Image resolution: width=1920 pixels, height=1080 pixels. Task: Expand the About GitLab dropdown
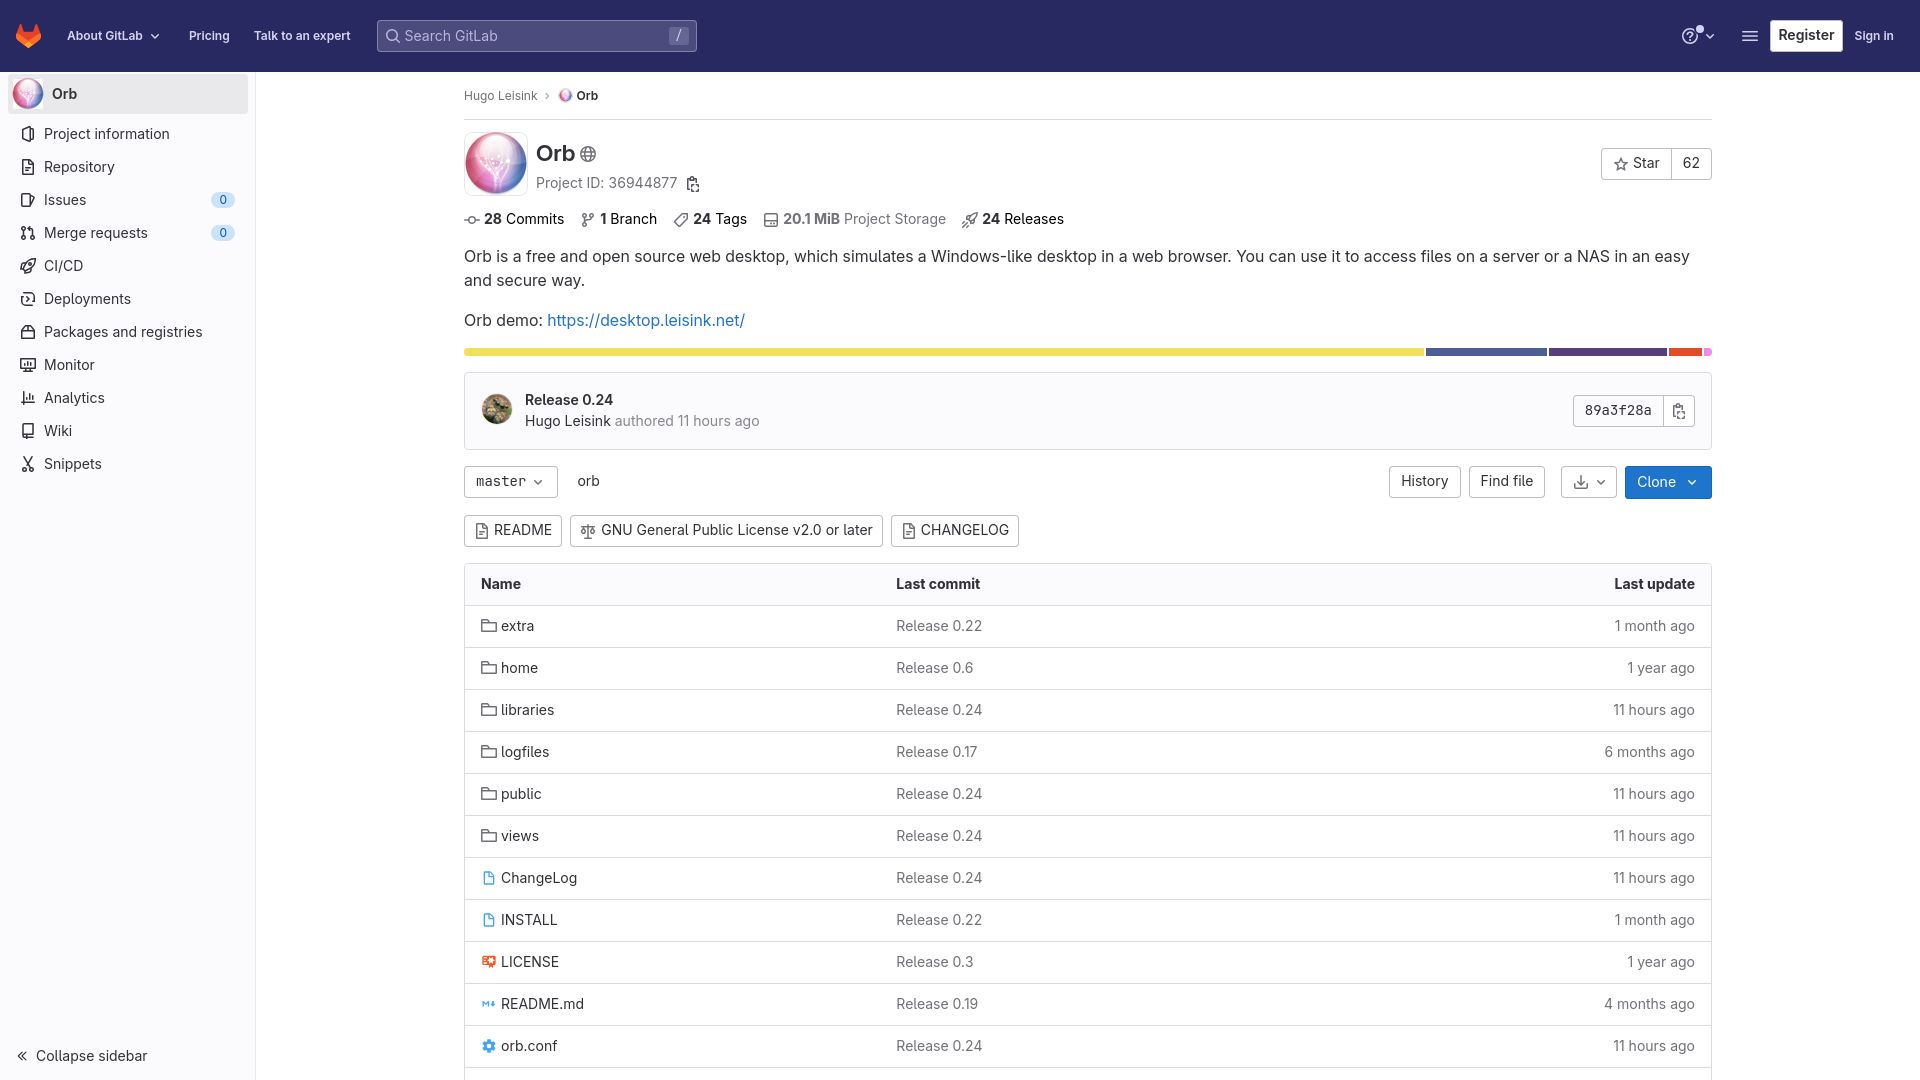(x=113, y=36)
